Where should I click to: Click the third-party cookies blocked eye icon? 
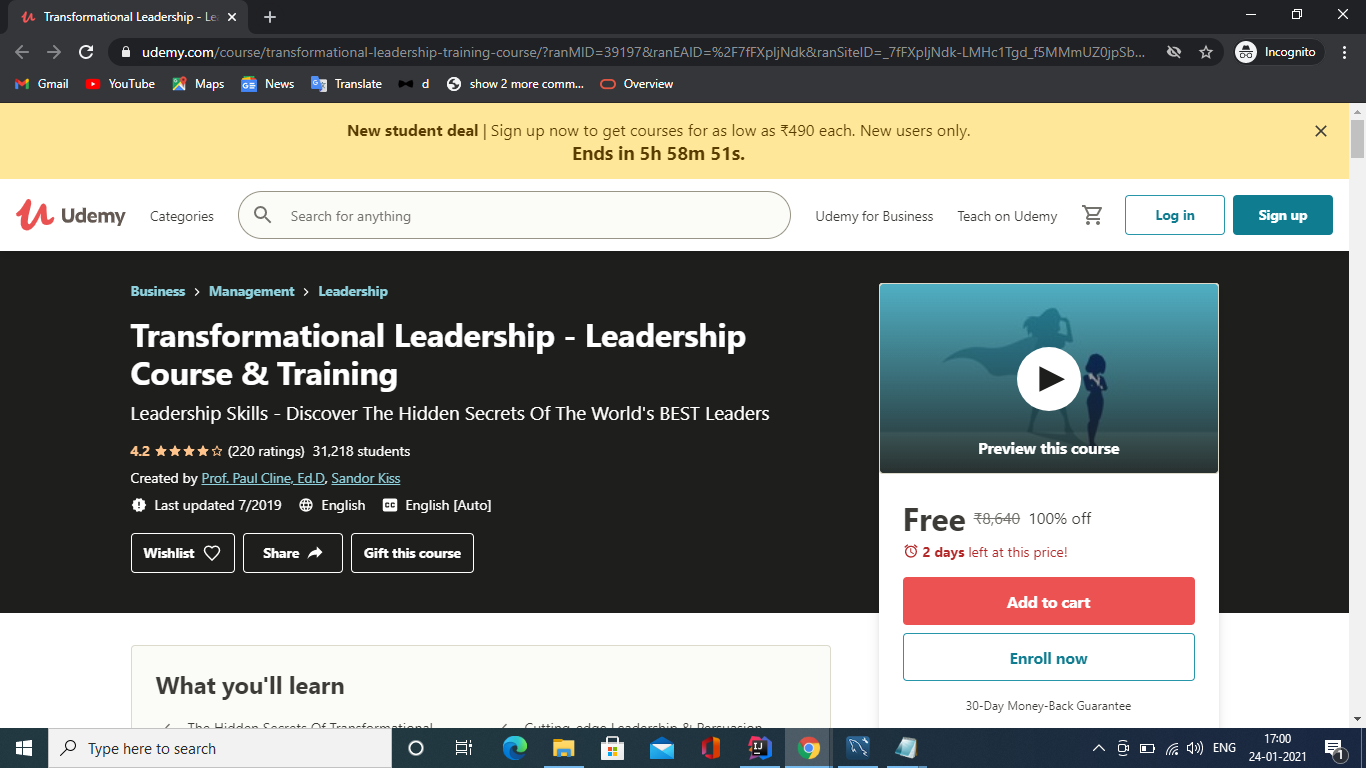pyautogui.click(x=1174, y=52)
